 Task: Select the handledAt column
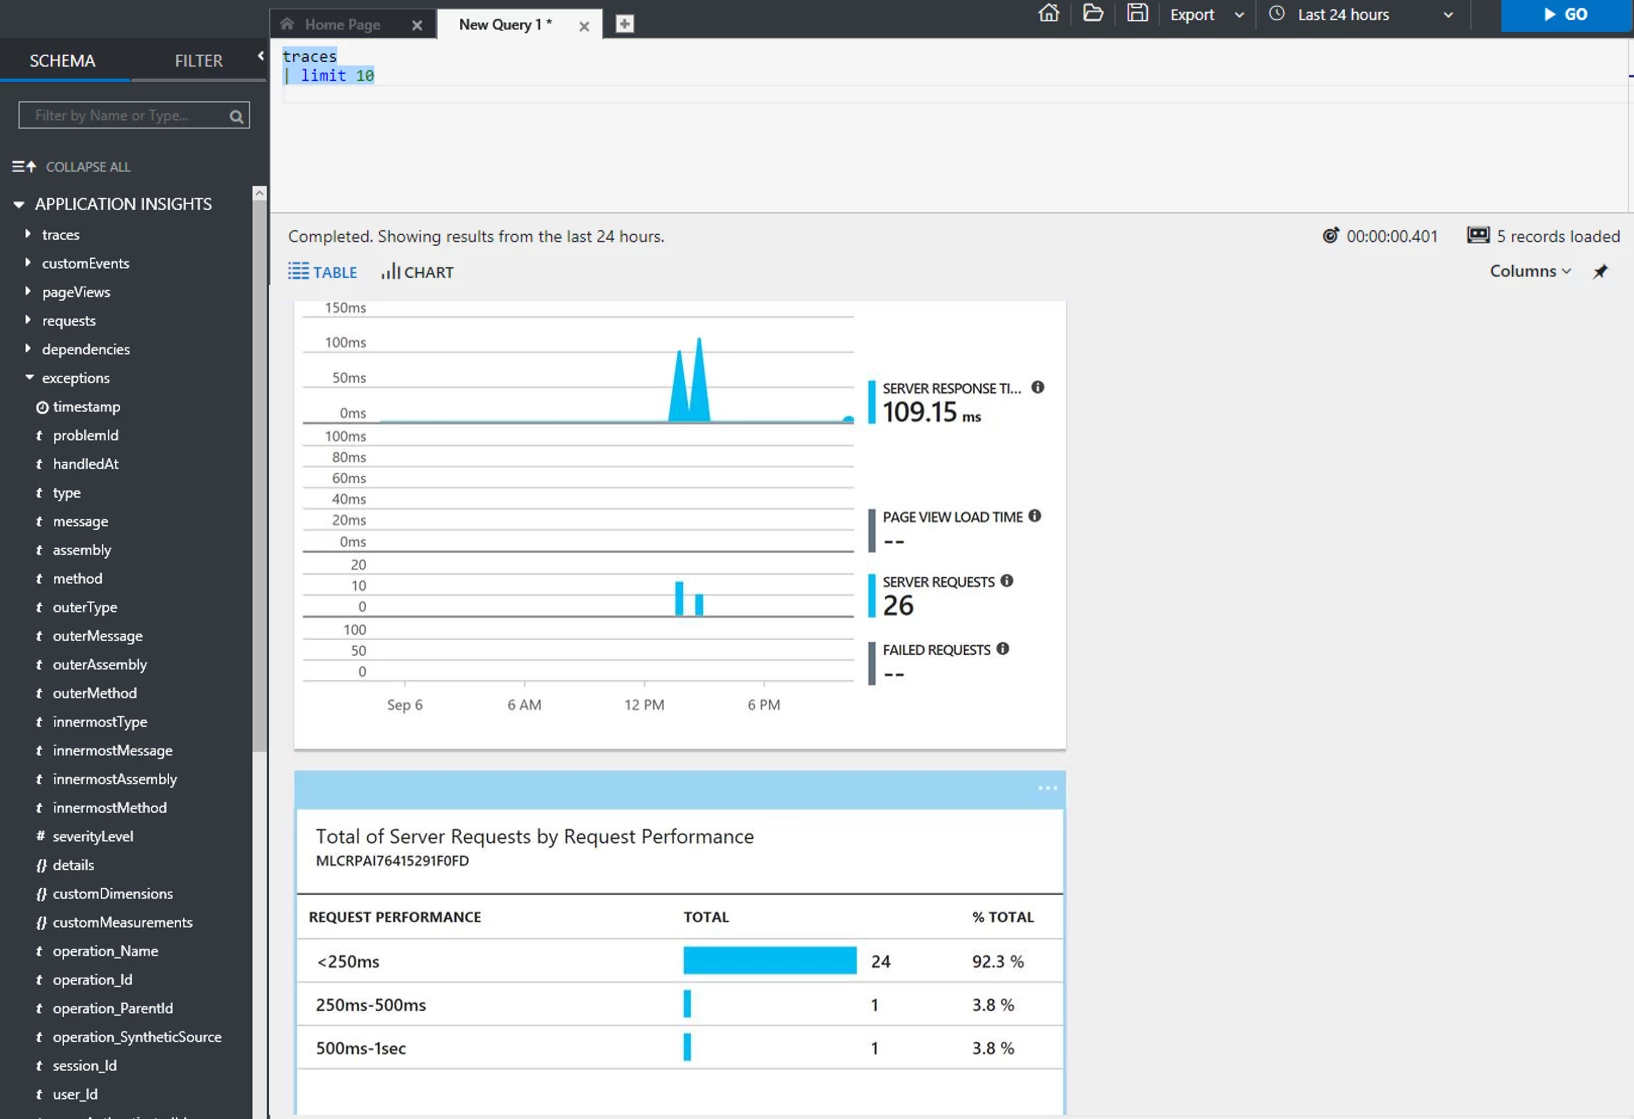coord(86,464)
